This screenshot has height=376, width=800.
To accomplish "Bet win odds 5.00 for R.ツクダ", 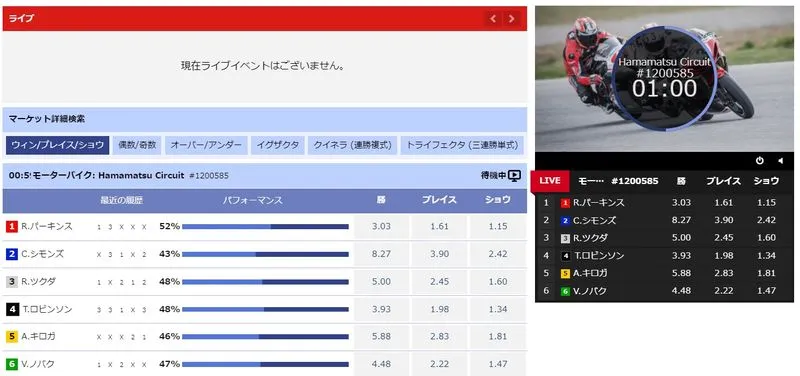I will click(x=381, y=282).
